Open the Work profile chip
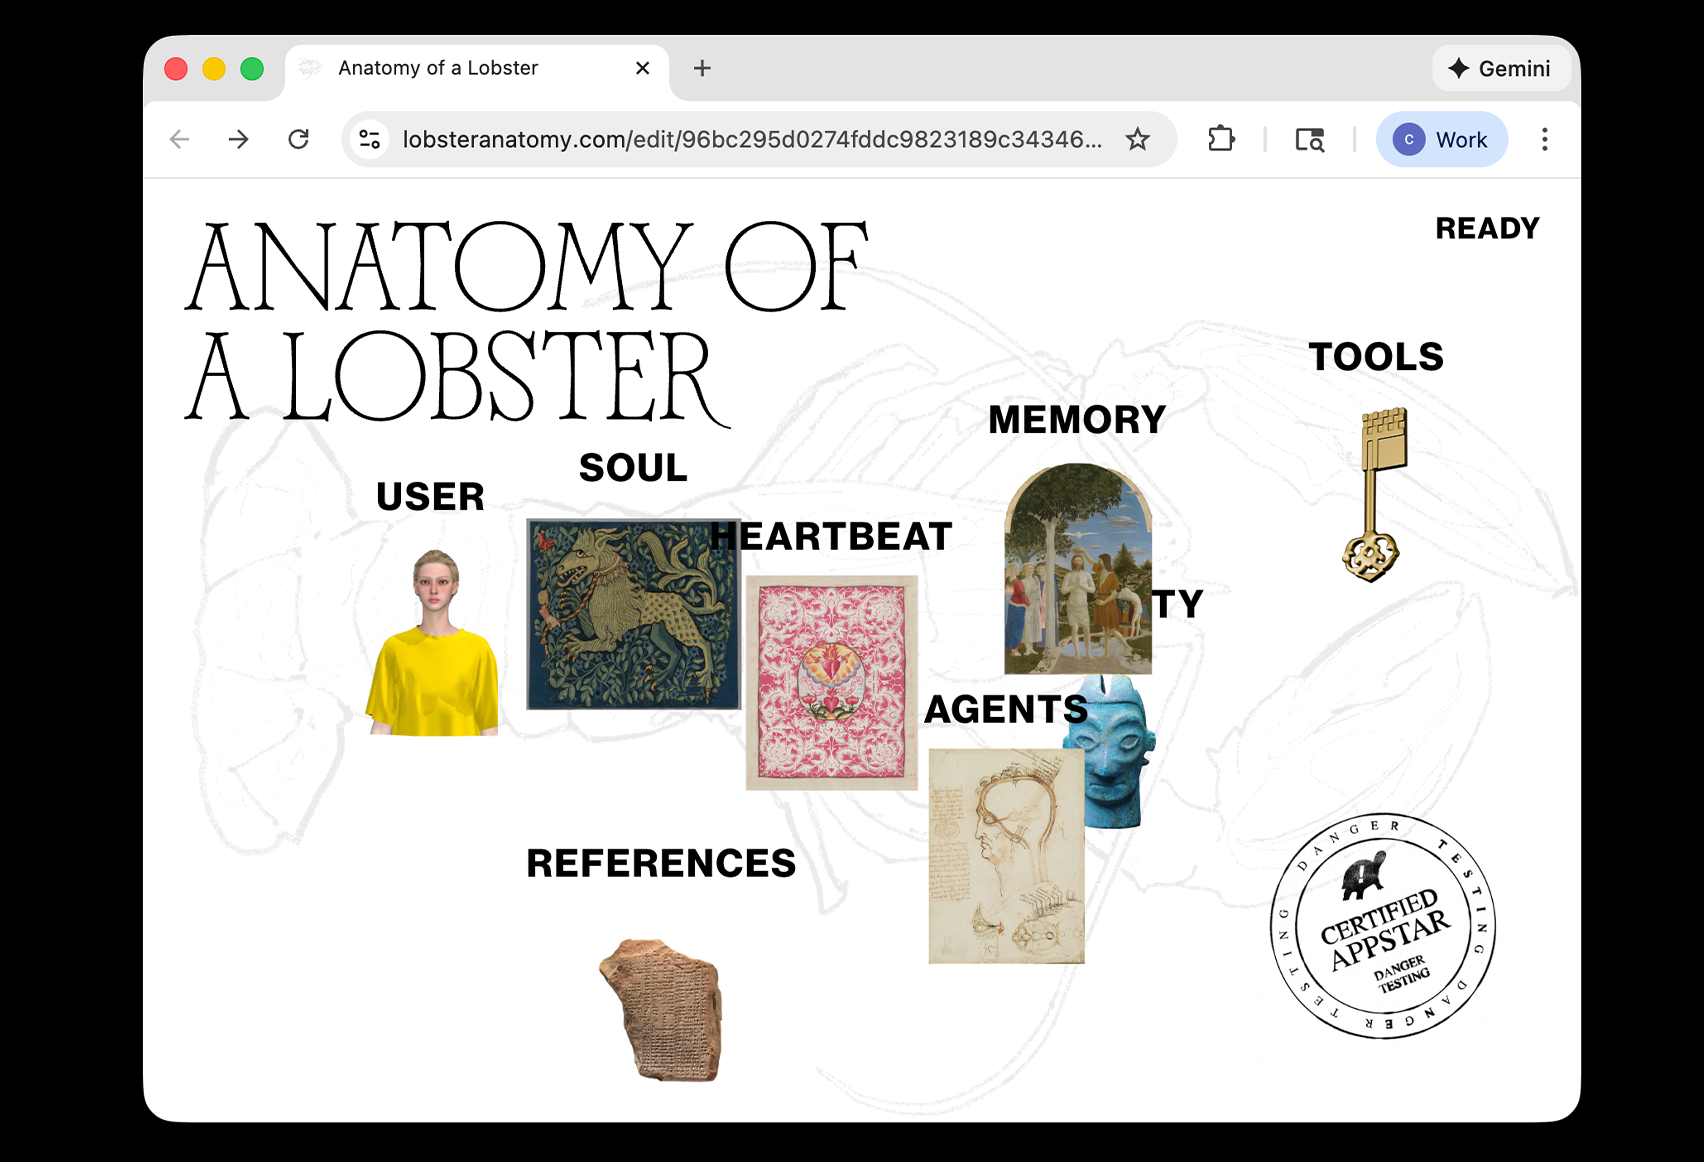The image size is (1704, 1162). point(1441,139)
